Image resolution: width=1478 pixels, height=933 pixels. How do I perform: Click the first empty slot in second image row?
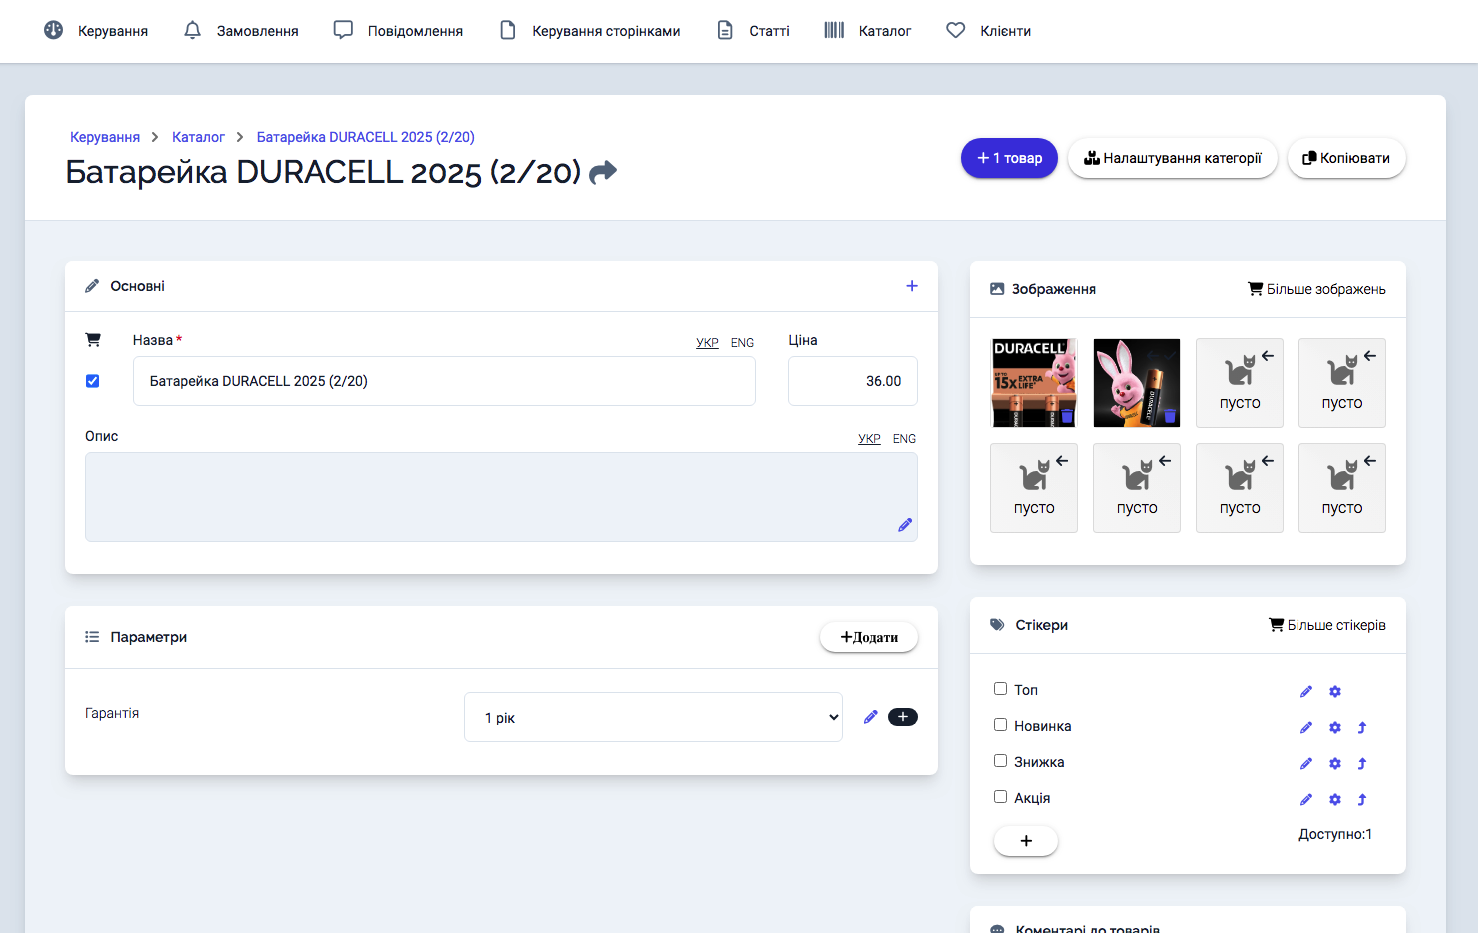click(x=1034, y=488)
